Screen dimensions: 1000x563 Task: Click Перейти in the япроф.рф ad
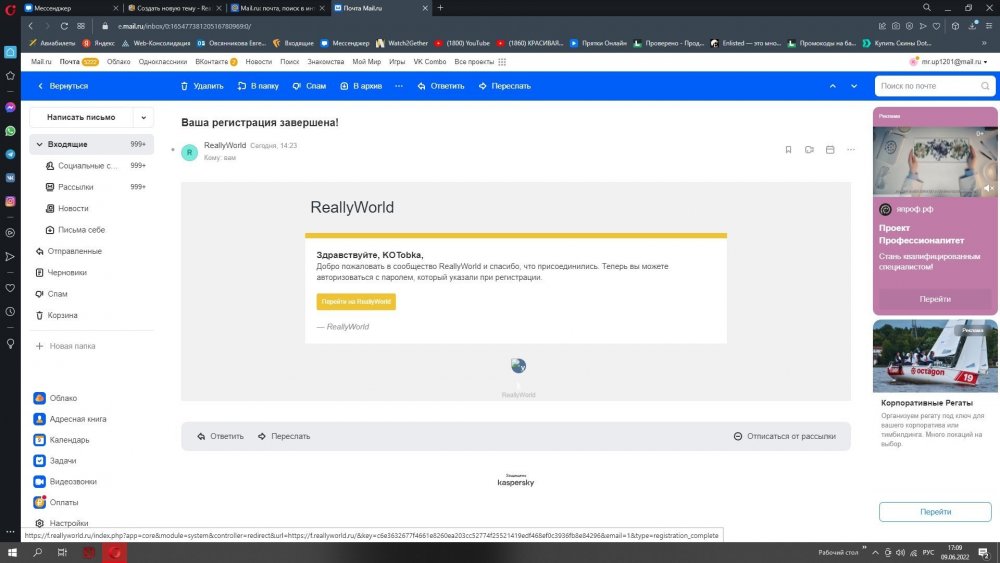coord(935,299)
